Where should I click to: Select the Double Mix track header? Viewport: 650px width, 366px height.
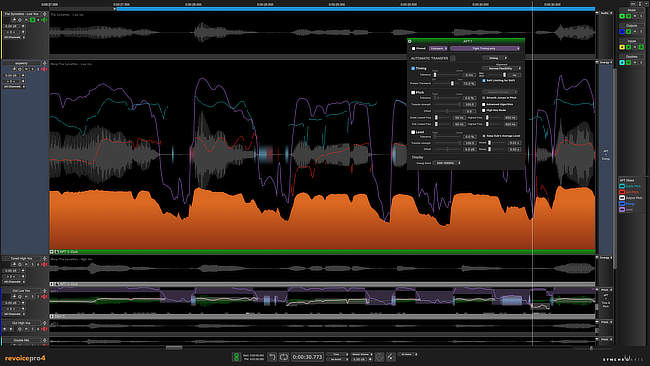24,340
